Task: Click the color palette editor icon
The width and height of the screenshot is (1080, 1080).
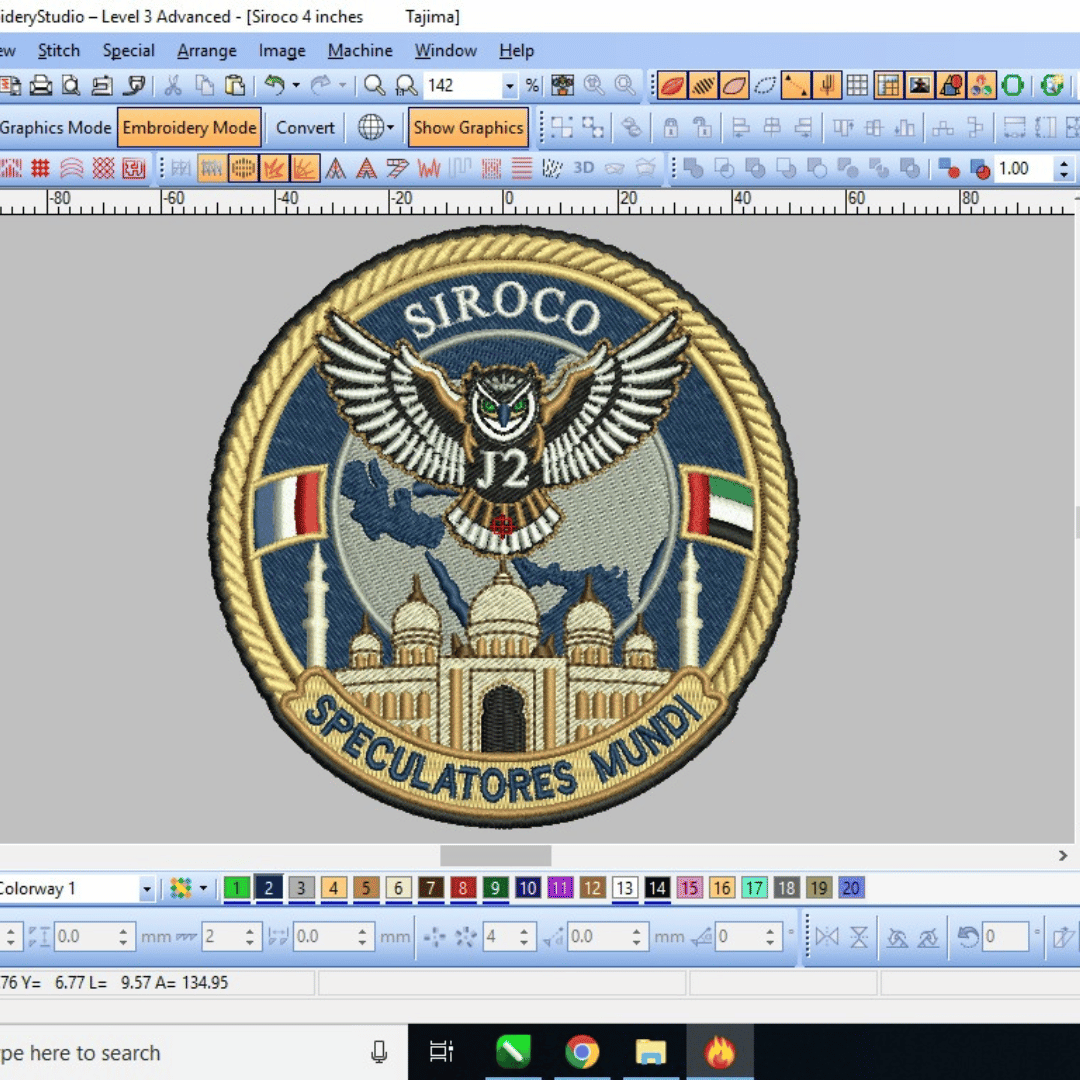Action: (180, 889)
